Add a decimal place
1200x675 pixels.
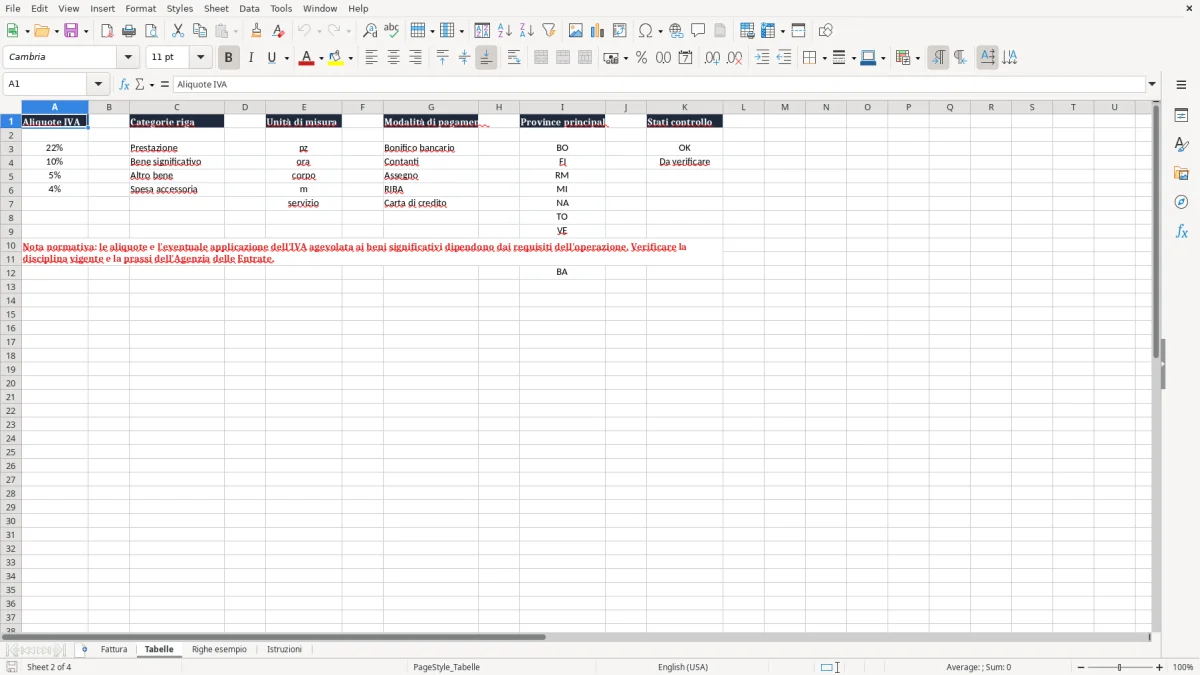(712, 58)
